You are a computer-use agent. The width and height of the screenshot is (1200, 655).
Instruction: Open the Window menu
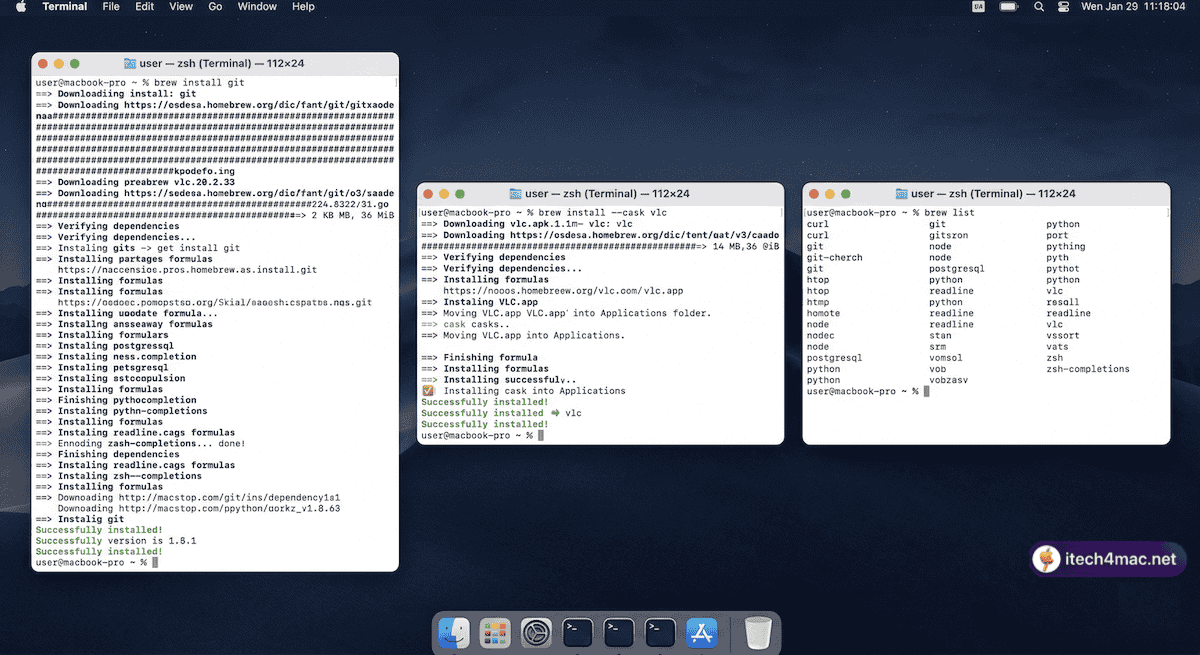coord(257,7)
